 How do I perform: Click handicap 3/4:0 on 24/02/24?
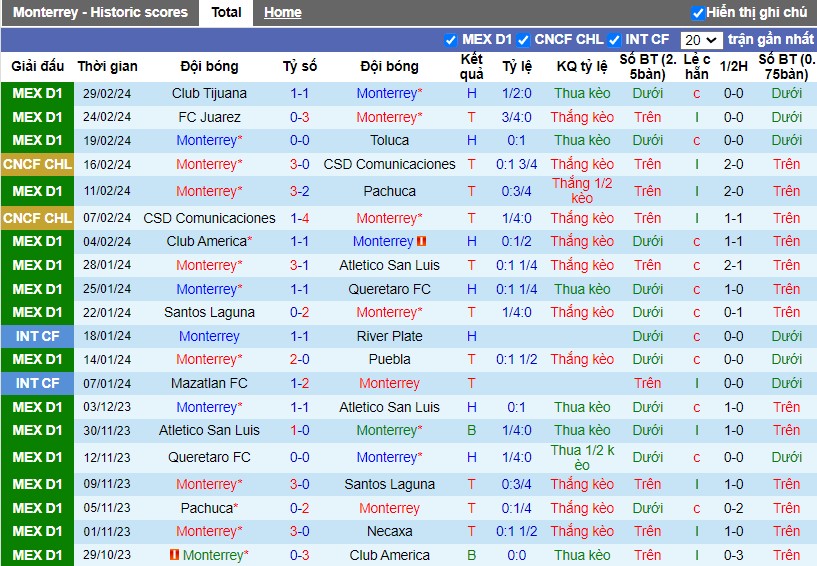point(516,117)
